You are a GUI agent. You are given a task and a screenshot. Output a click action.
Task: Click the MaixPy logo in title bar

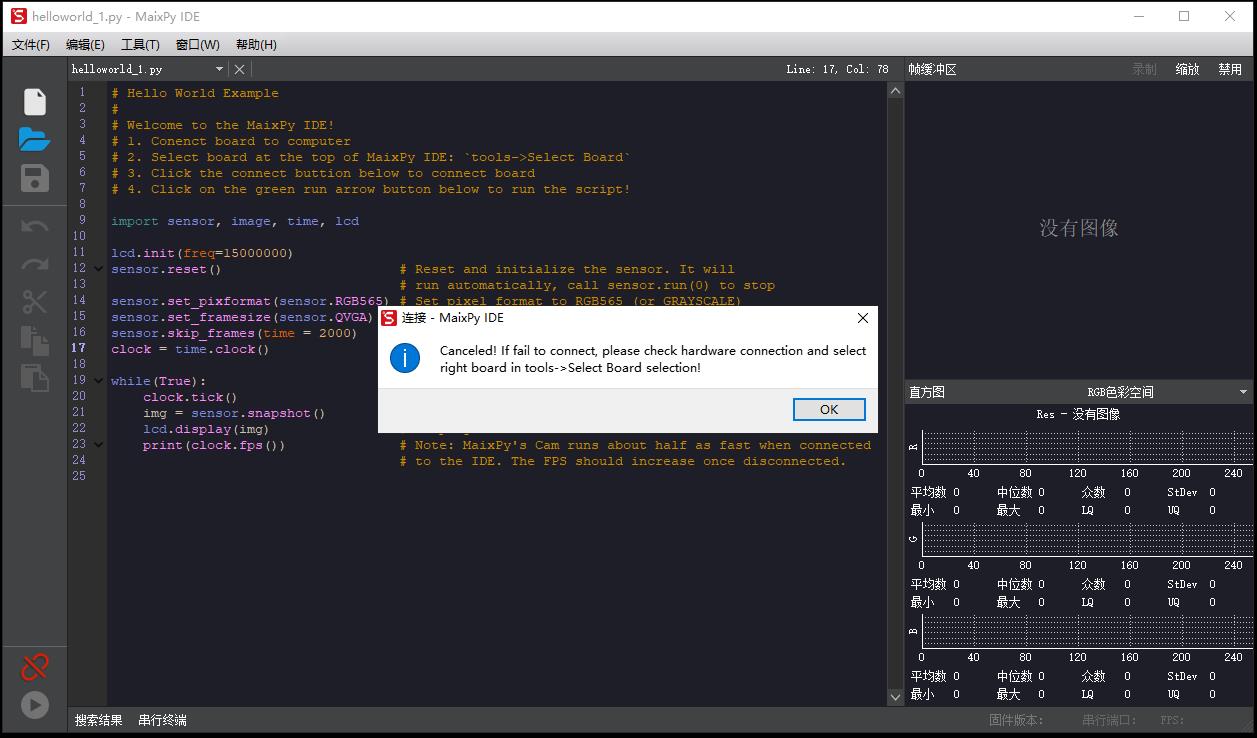(18, 16)
